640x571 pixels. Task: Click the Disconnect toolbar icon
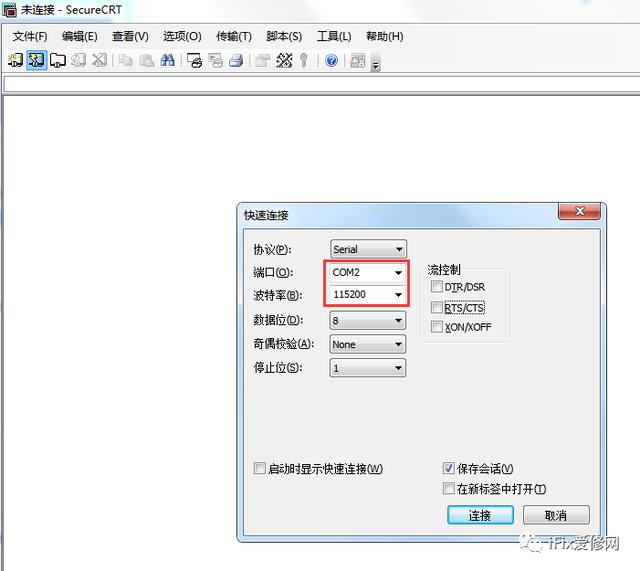pyautogui.click(x=99, y=60)
